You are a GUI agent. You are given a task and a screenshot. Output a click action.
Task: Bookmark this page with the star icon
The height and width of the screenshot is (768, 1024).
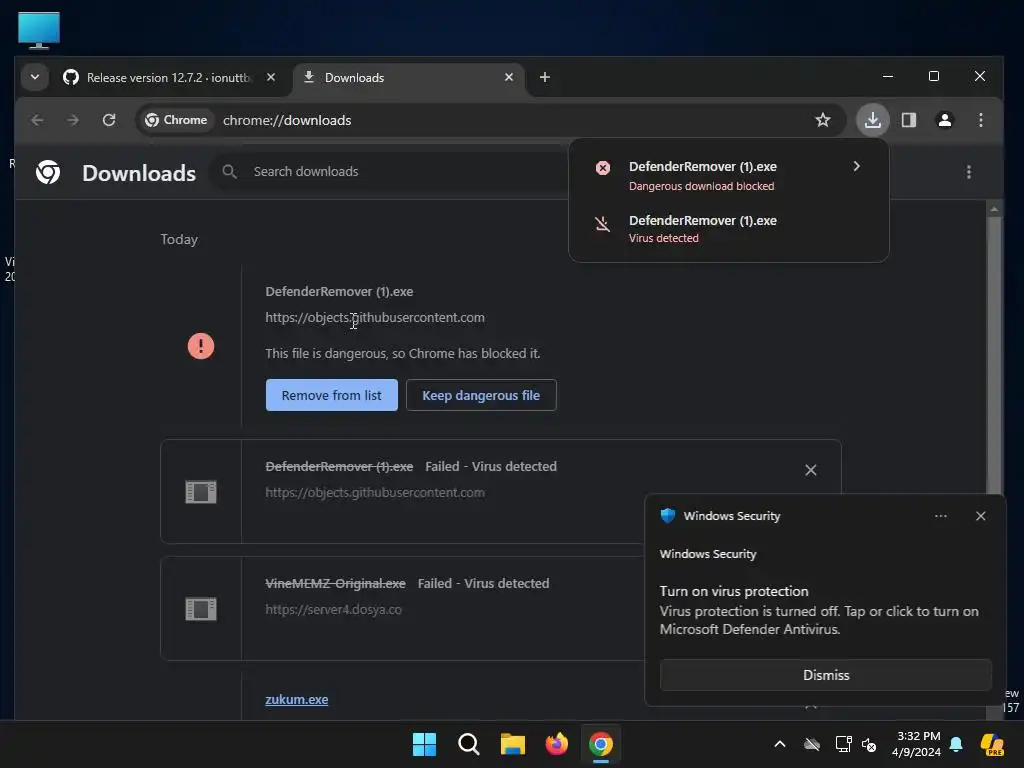823,120
